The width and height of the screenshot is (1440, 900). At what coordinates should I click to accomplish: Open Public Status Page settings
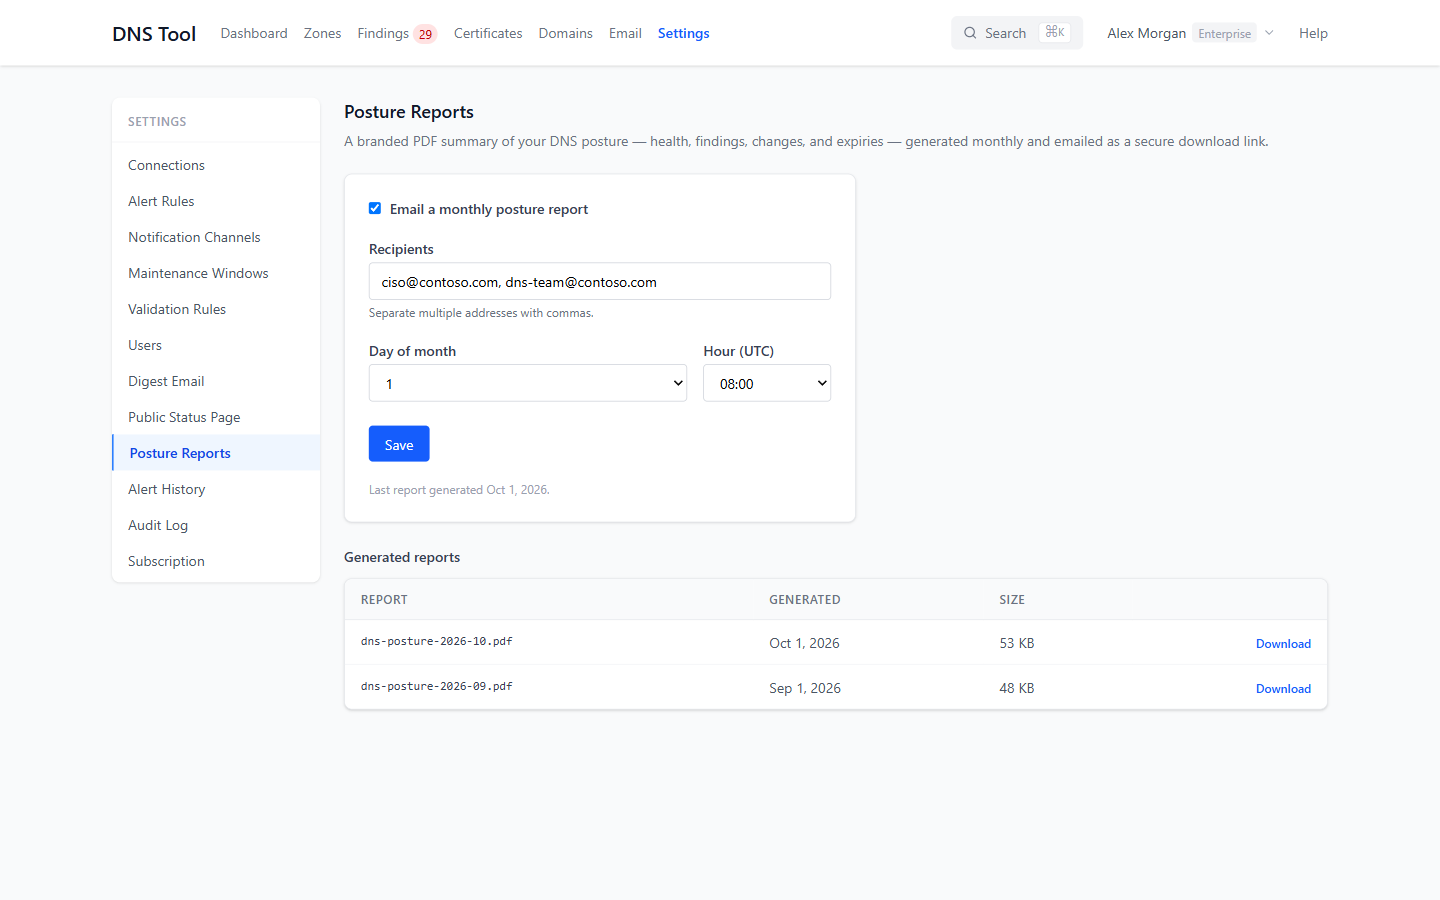216,417
